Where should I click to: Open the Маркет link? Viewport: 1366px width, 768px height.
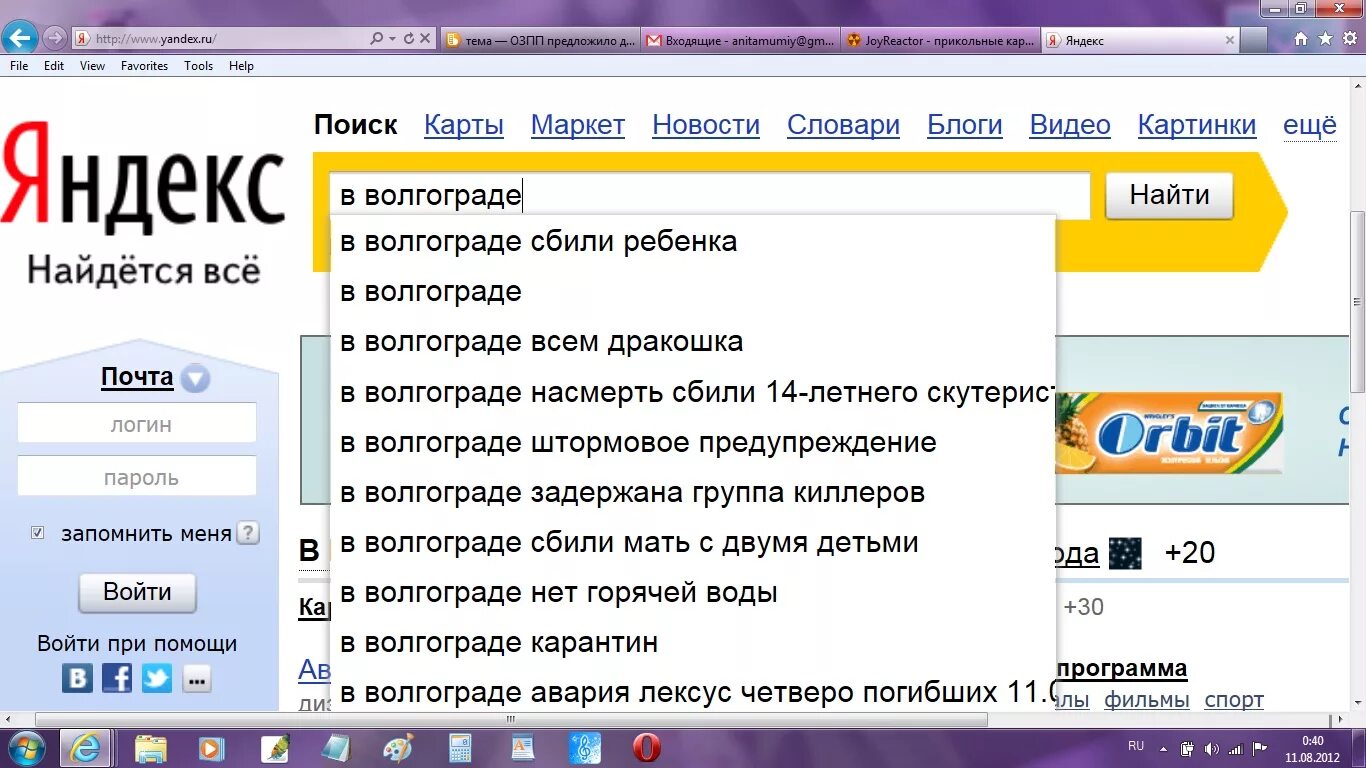(x=578, y=125)
